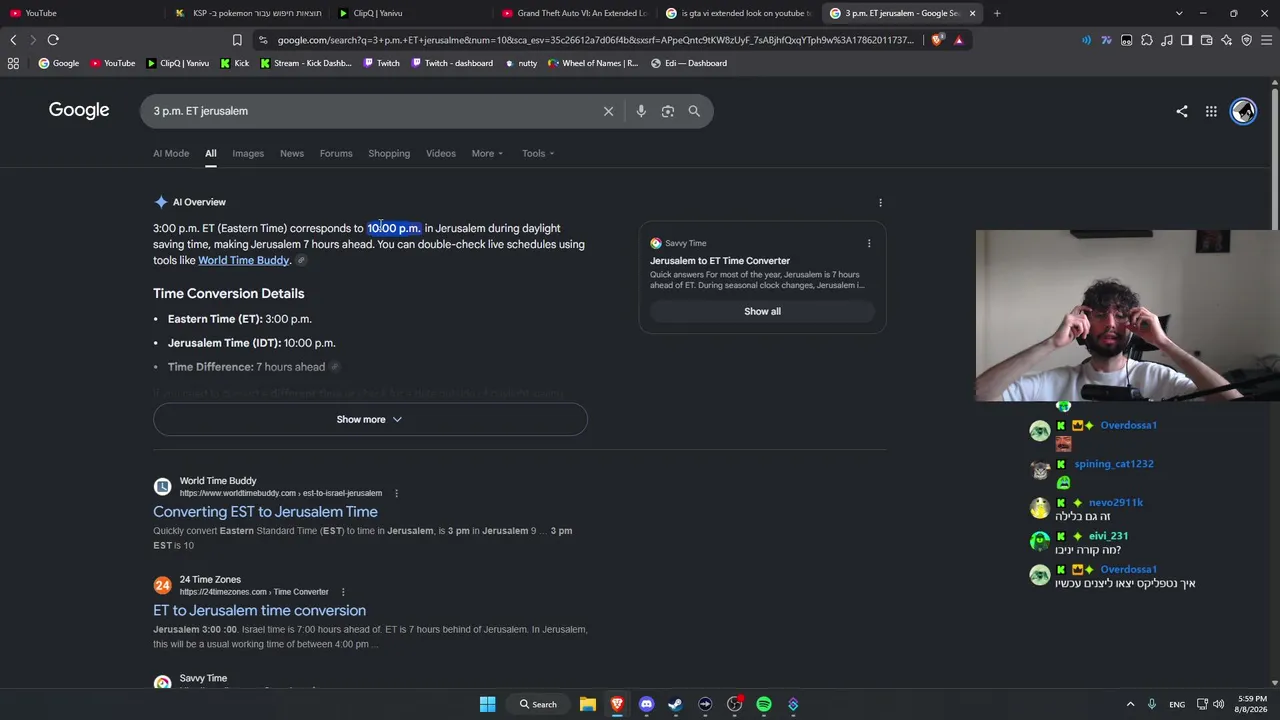Open a new browser tab
1280x720 pixels.
(997, 13)
